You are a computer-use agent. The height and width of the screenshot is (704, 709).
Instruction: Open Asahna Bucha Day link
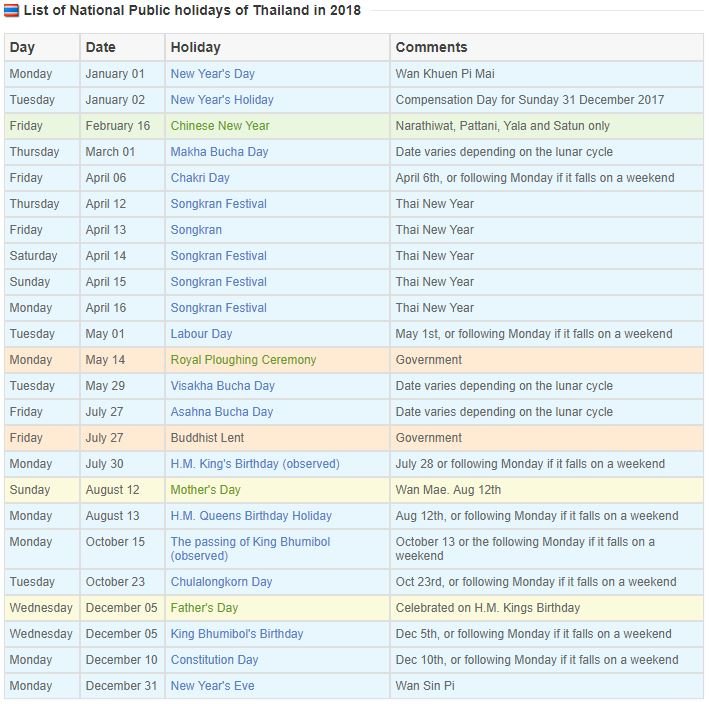pyautogui.click(x=221, y=412)
